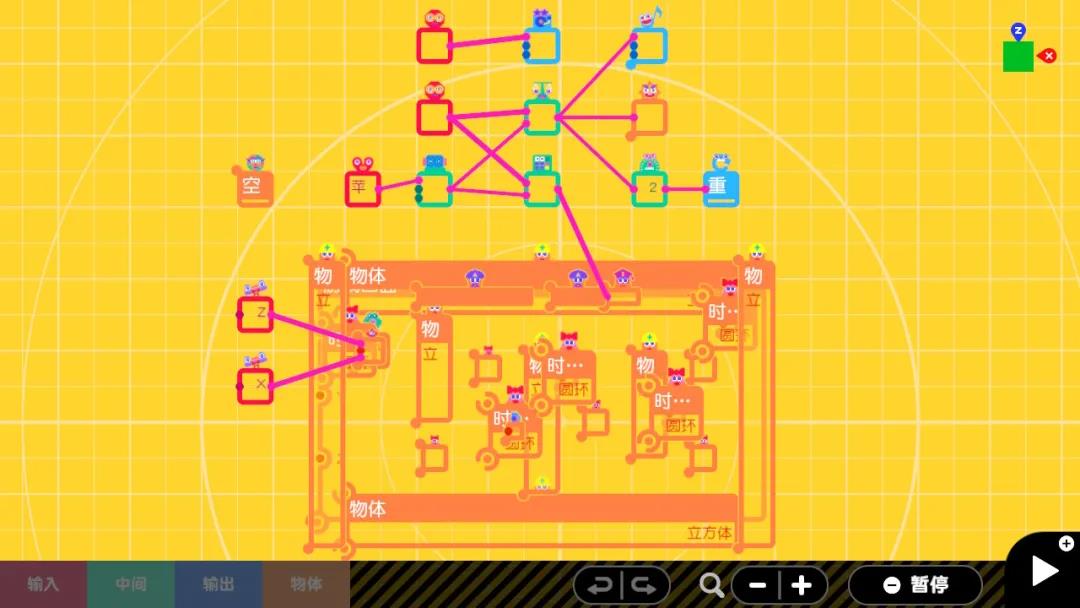Click the red X icon beside the green square

click(x=1048, y=56)
